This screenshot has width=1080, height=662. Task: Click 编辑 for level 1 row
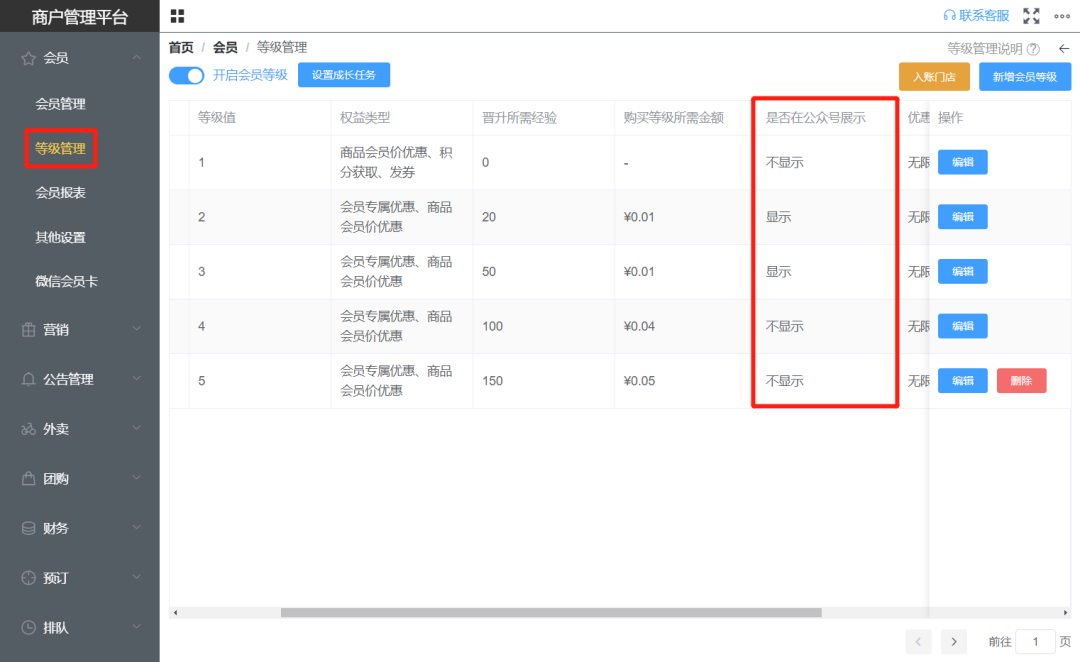[963, 163]
